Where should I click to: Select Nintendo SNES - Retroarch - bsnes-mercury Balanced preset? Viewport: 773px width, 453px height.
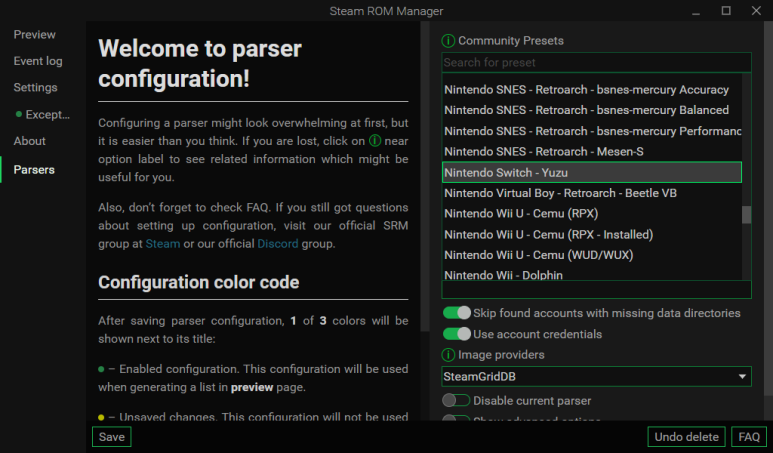tap(592, 110)
